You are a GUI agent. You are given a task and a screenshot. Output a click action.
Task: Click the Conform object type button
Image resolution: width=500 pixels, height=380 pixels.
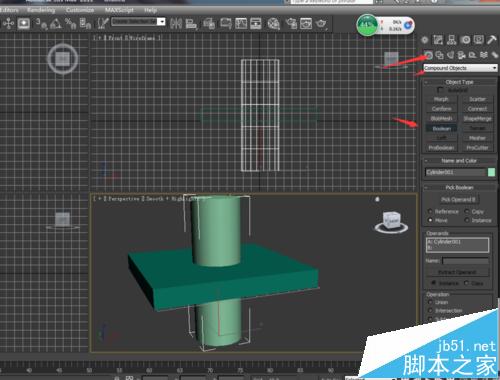441,109
